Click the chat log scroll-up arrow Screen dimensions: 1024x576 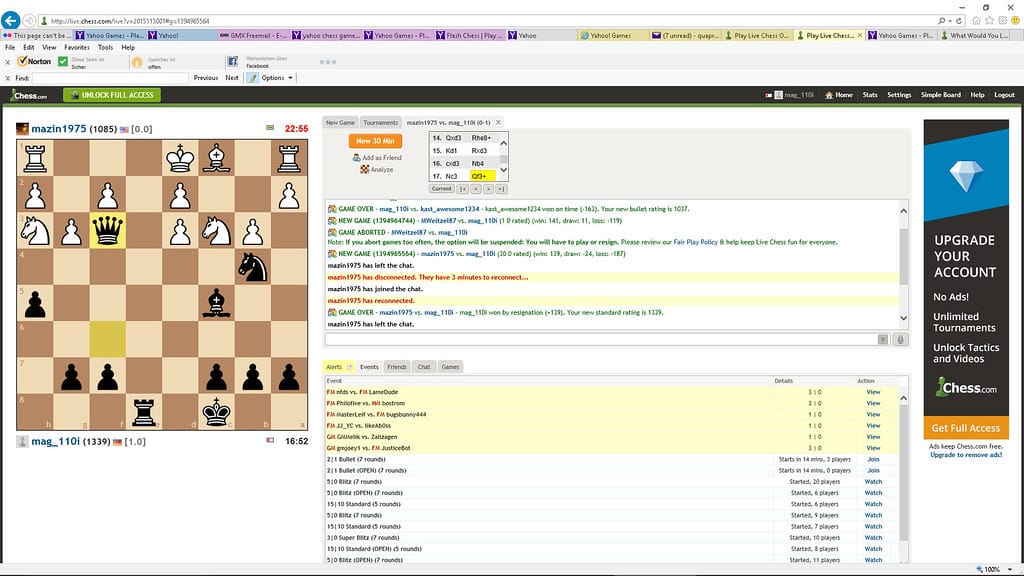click(903, 211)
